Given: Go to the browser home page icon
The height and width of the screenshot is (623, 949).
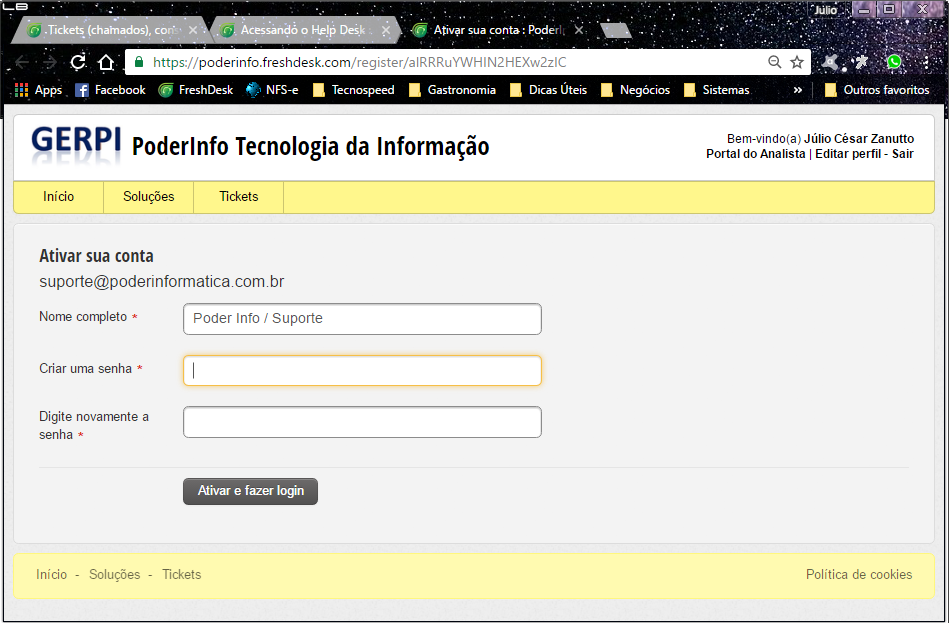Looking at the screenshot, I should tap(106, 62).
